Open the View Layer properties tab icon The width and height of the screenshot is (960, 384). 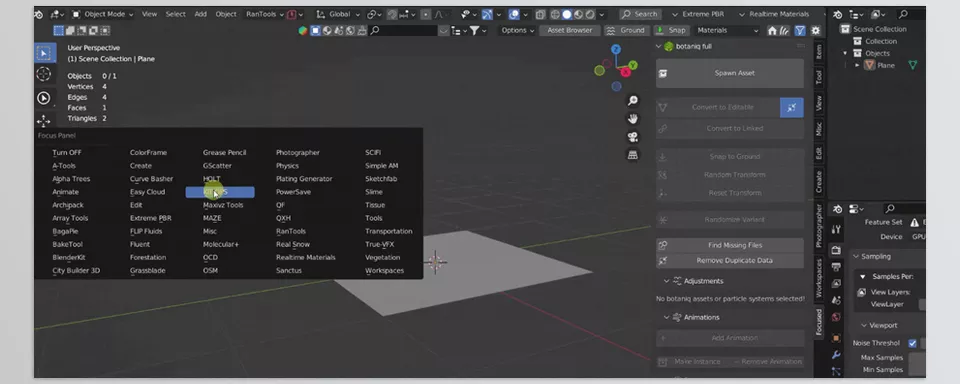coord(836,284)
